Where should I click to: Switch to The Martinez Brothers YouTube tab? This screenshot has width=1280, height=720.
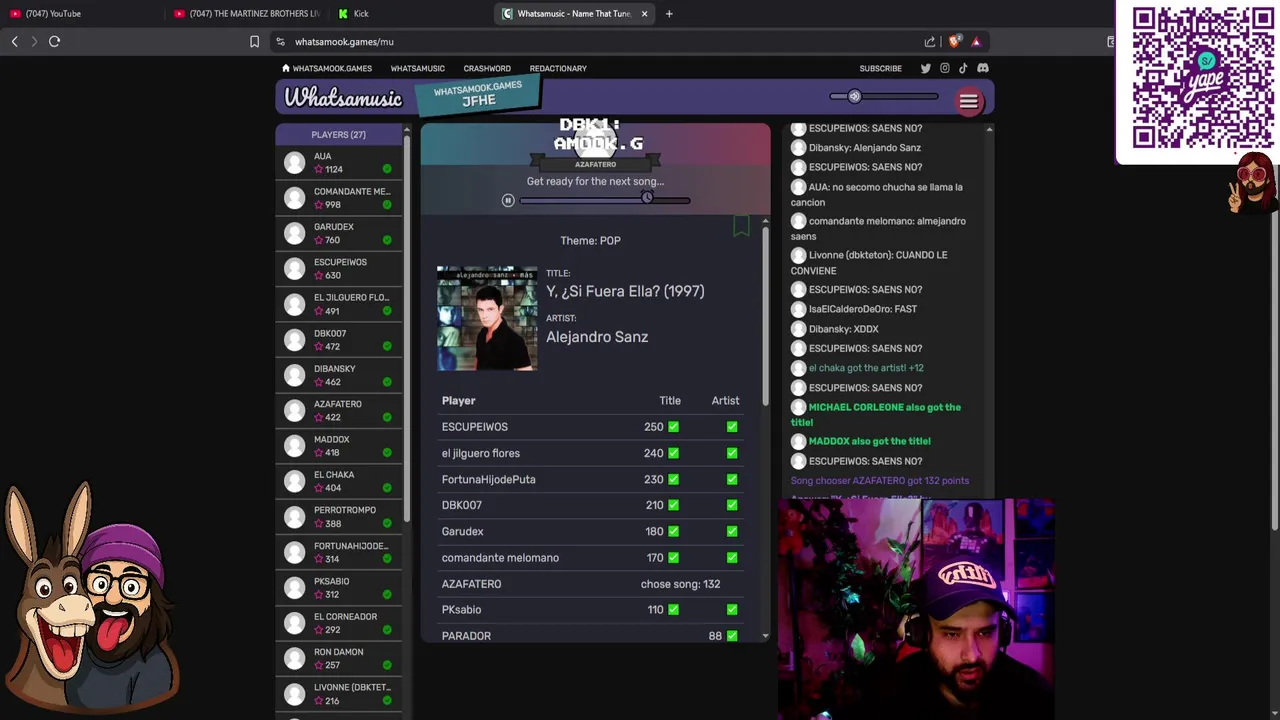click(247, 14)
